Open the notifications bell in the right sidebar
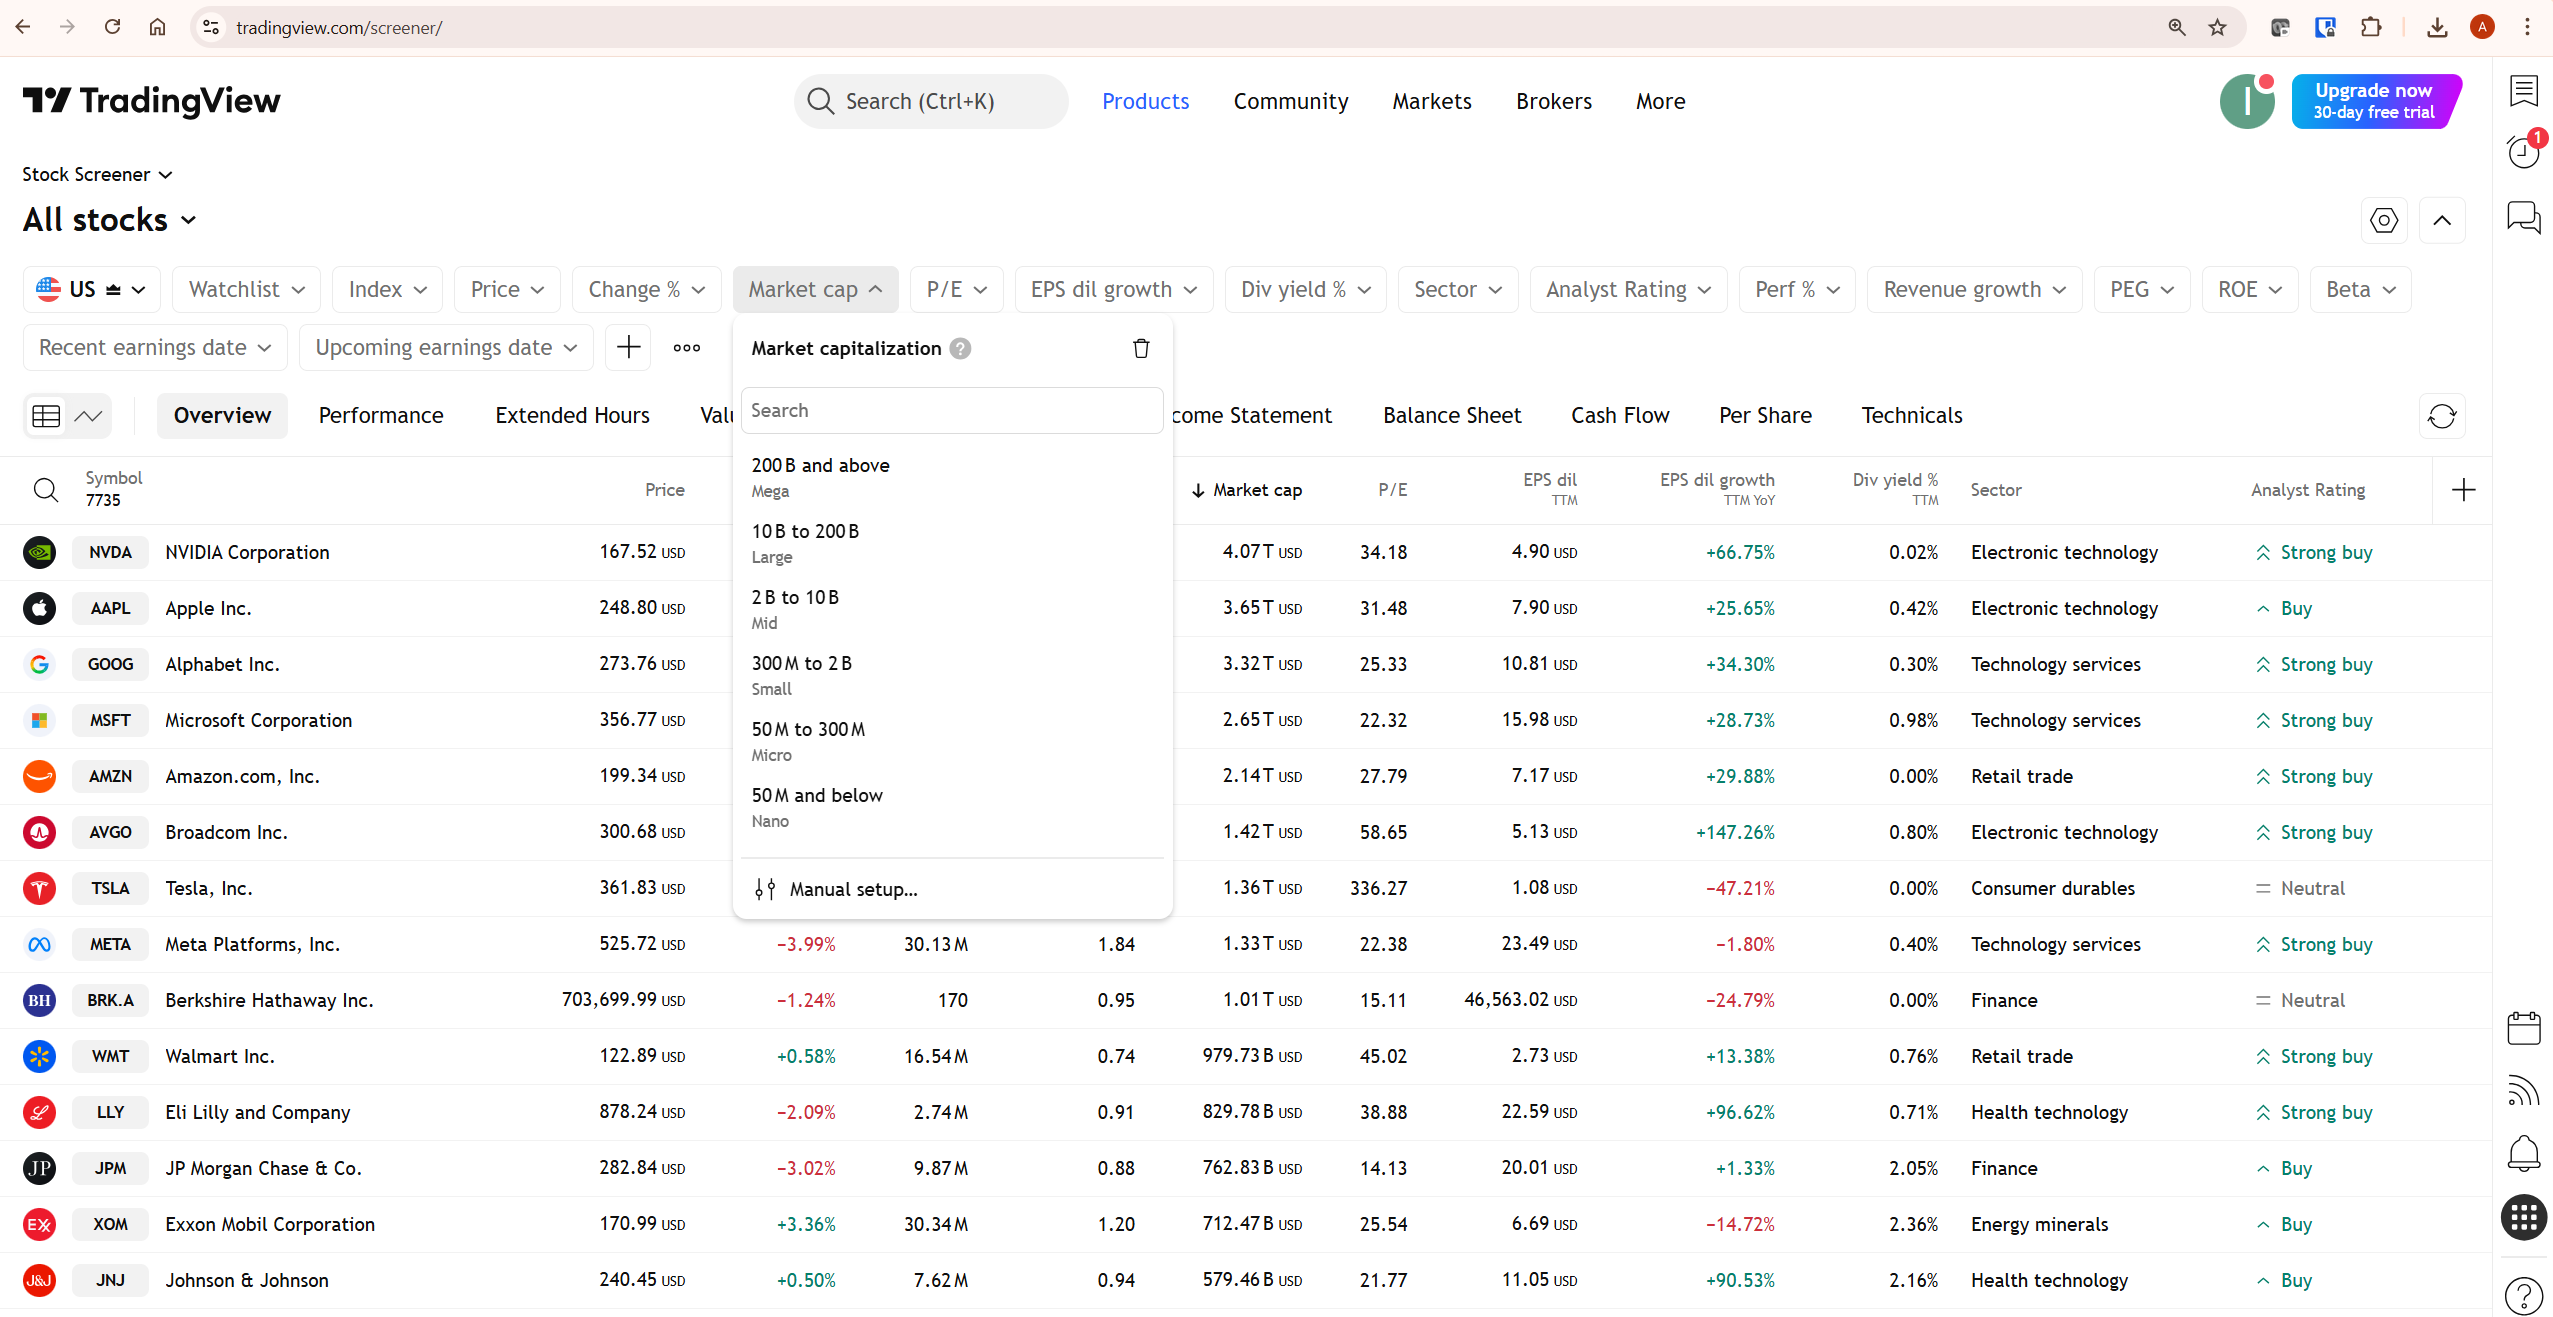Image resolution: width=2553 pixels, height=1317 pixels. (x=2524, y=1153)
